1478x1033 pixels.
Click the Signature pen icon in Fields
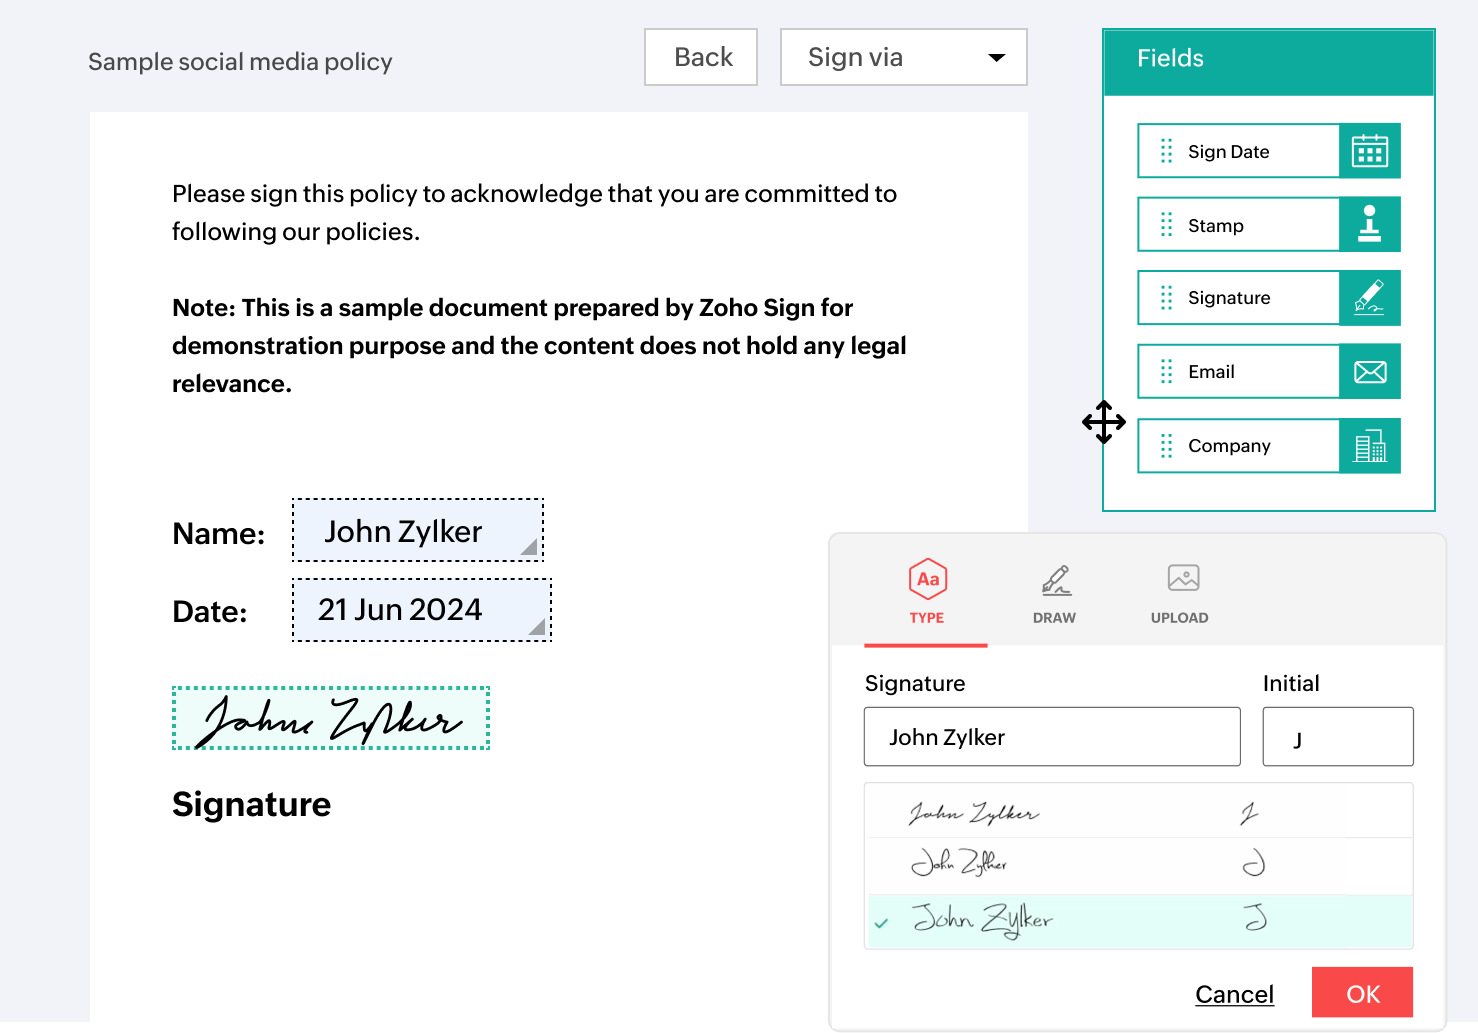tap(1370, 297)
